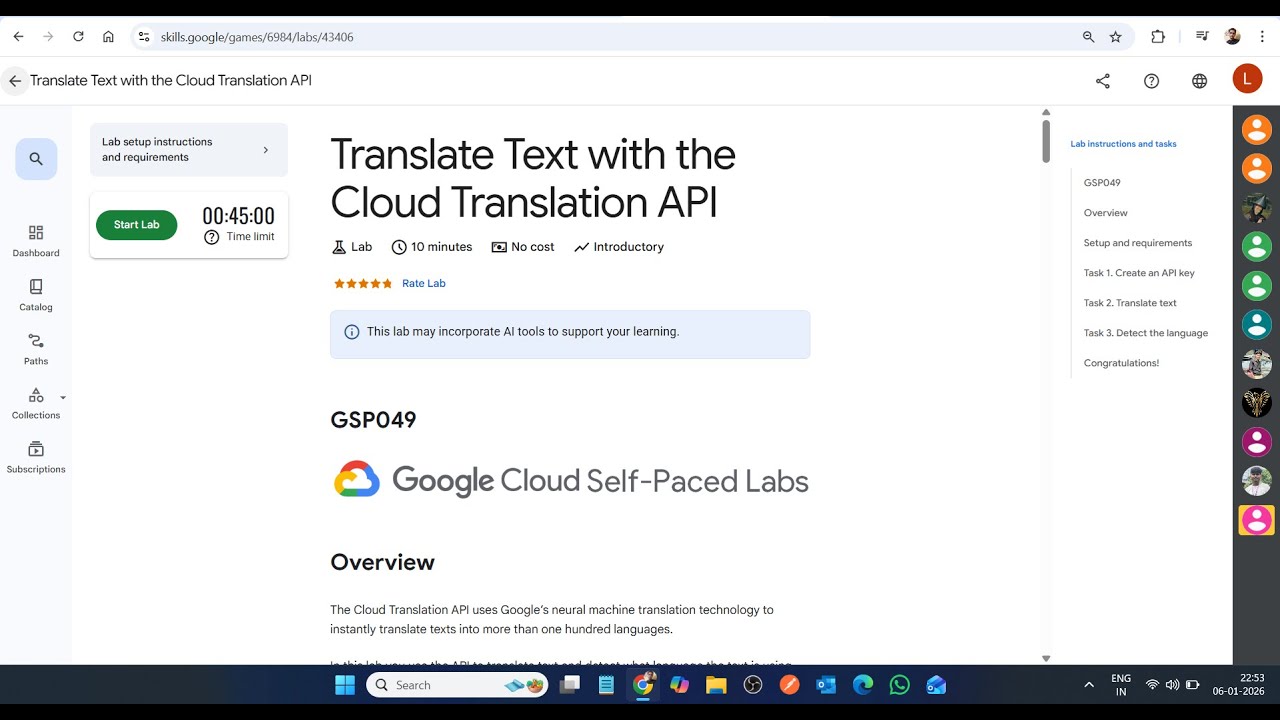
Task: View site information icon in address bar
Action: [144, 37]
